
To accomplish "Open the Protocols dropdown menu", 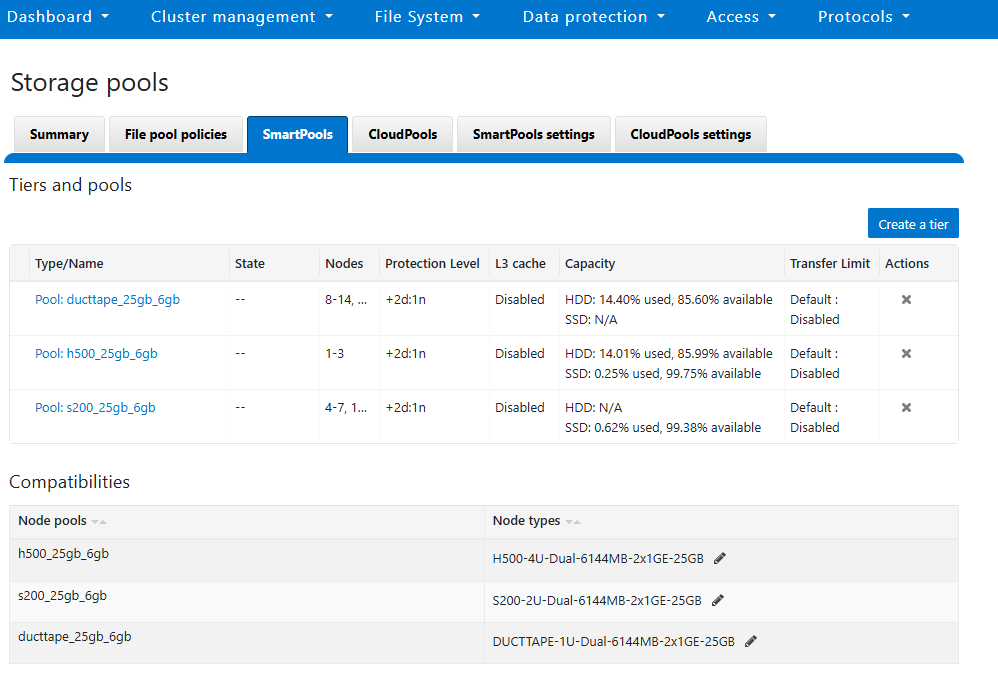I will [864, 17].
